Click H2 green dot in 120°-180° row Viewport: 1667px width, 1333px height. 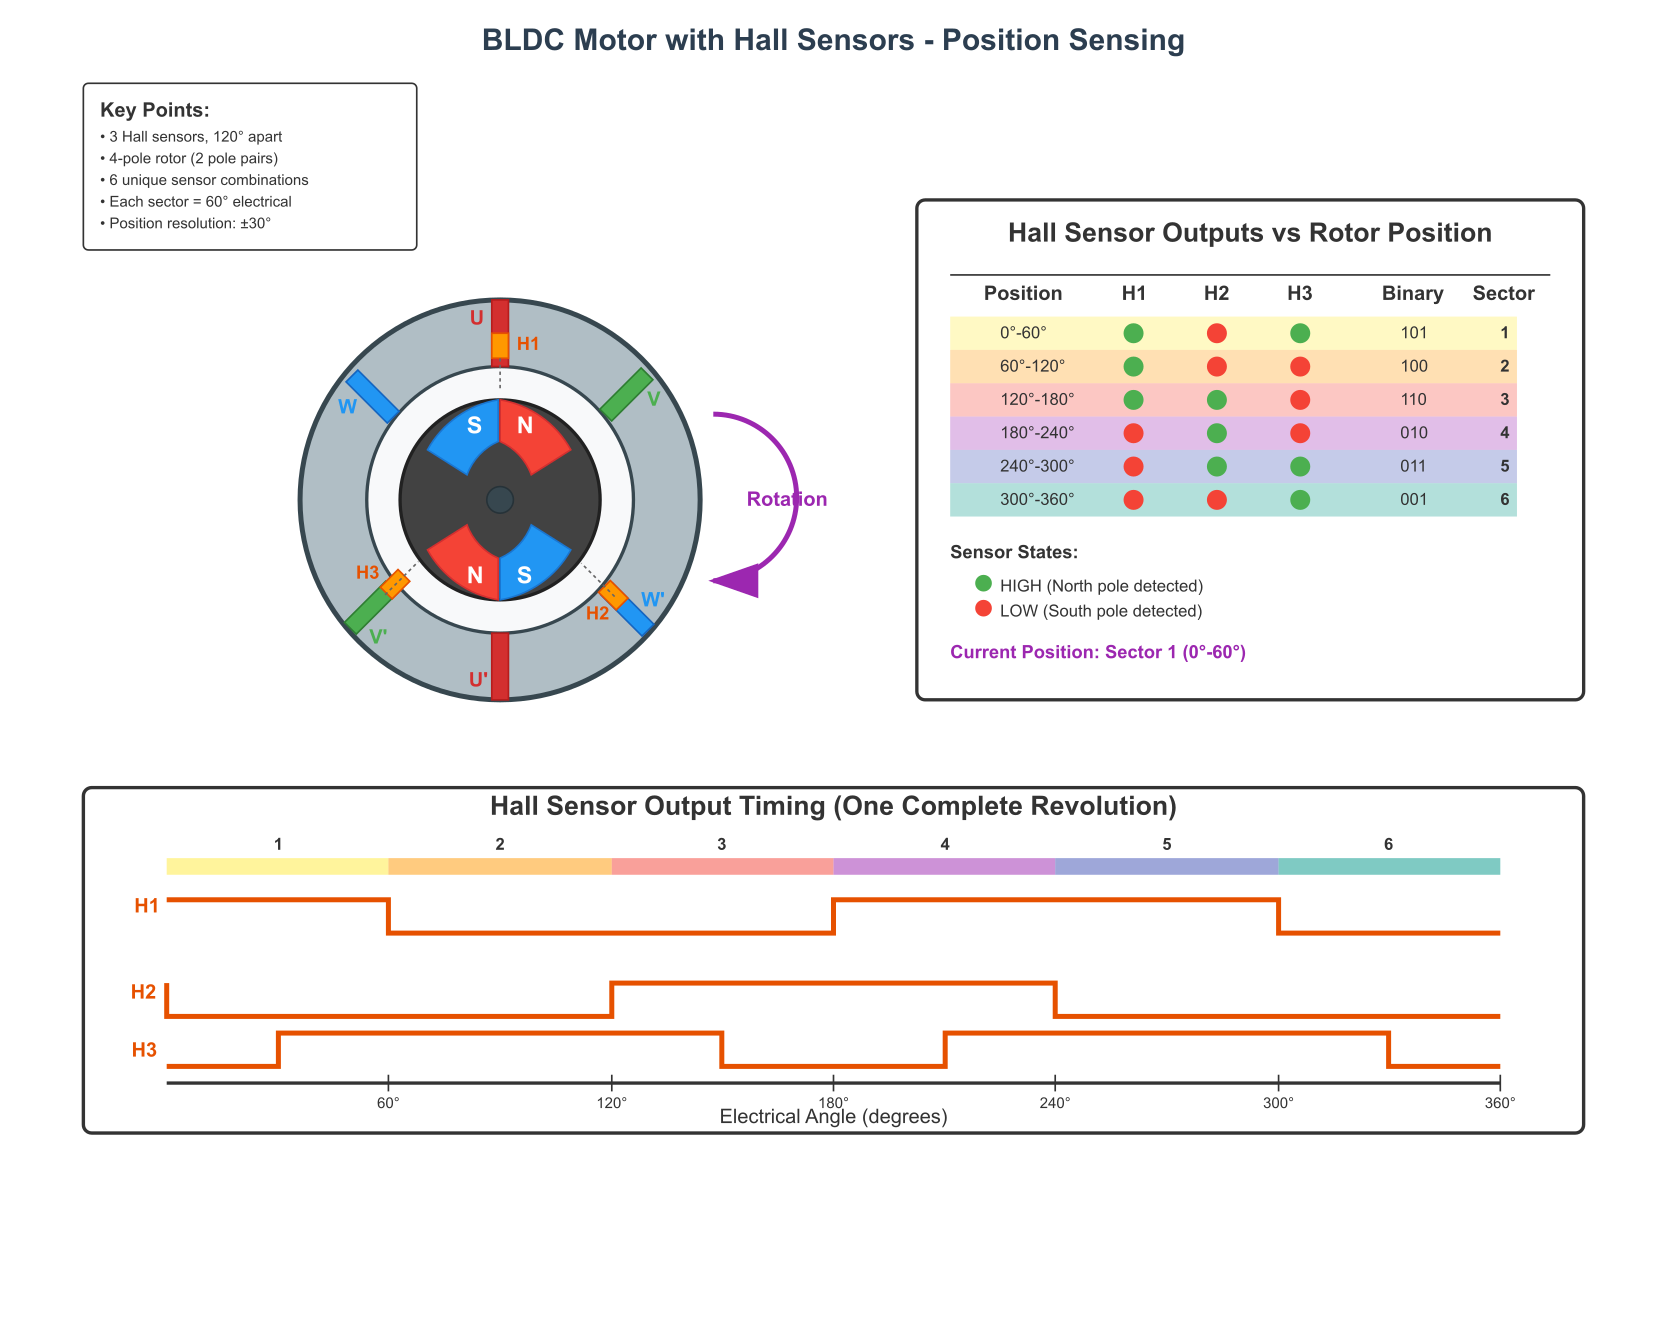tap(1217, 400)
